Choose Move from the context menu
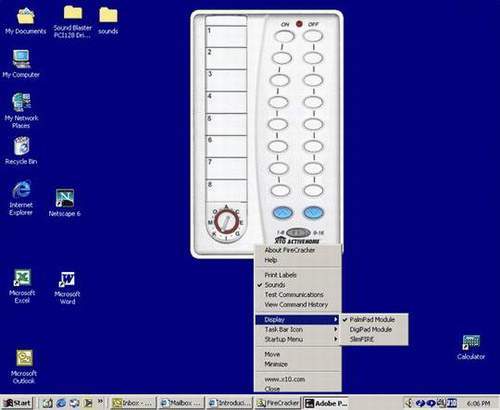 tap(272, 354)
